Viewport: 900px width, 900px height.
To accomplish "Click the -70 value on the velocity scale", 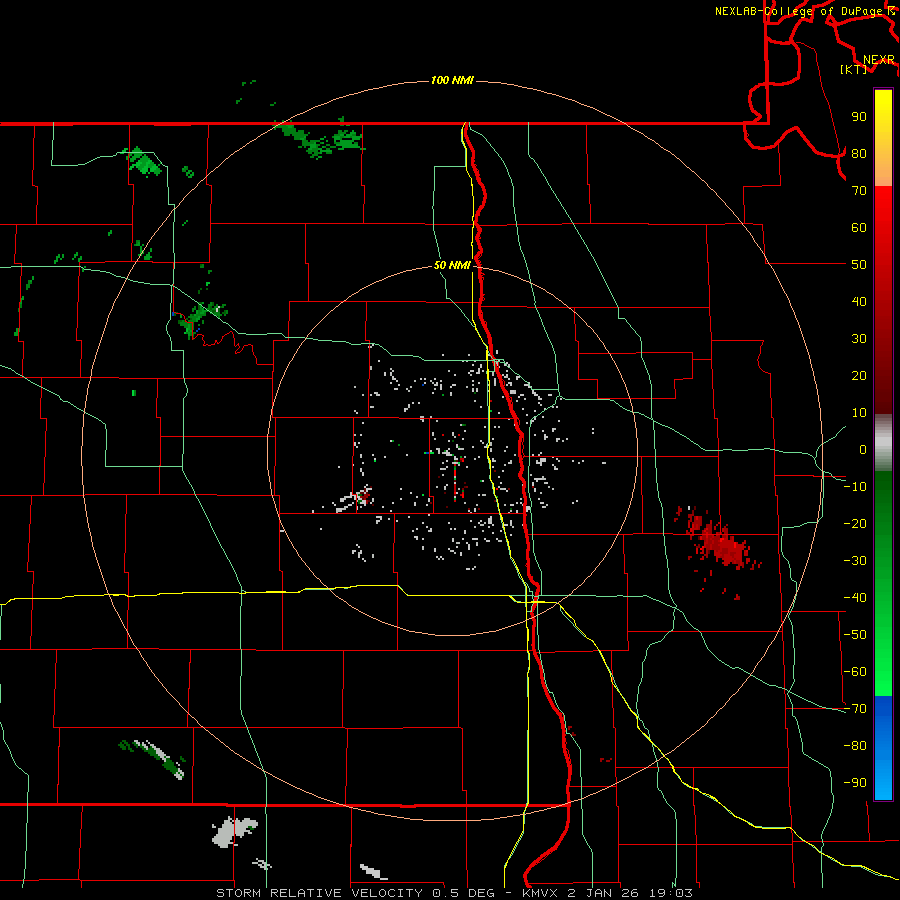I will click(855, 709).
